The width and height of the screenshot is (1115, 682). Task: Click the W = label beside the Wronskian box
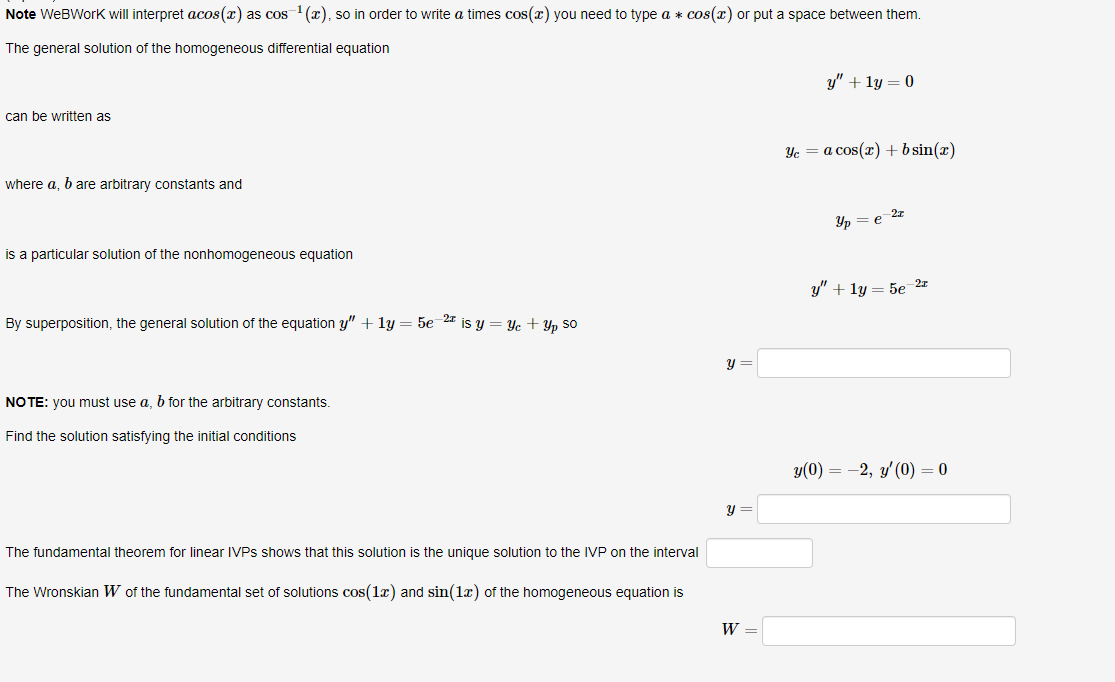pos(736,630)
